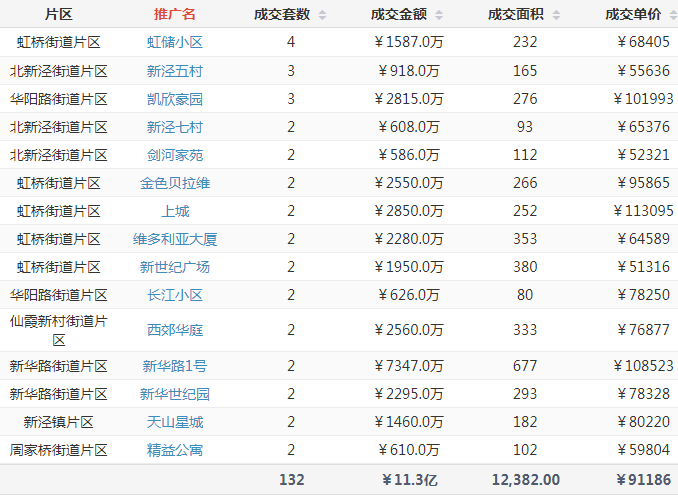Viewport: 678px width, 496px height.
Task: Open the 精益公寓 link
Action: click(175, 450)
